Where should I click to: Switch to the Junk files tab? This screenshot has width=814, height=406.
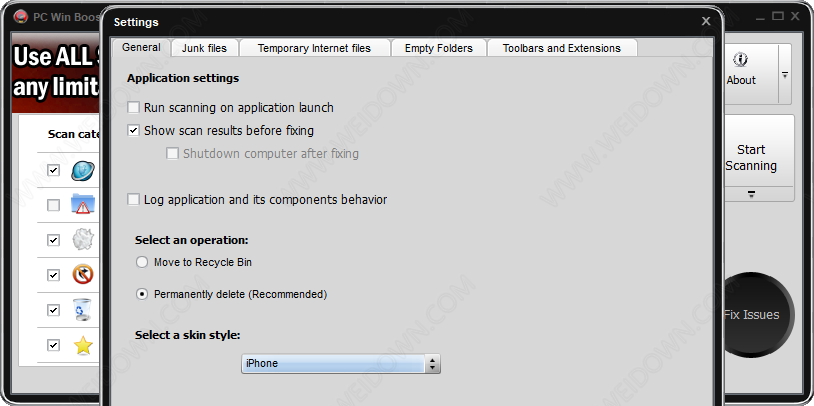(x=205, y=48)
